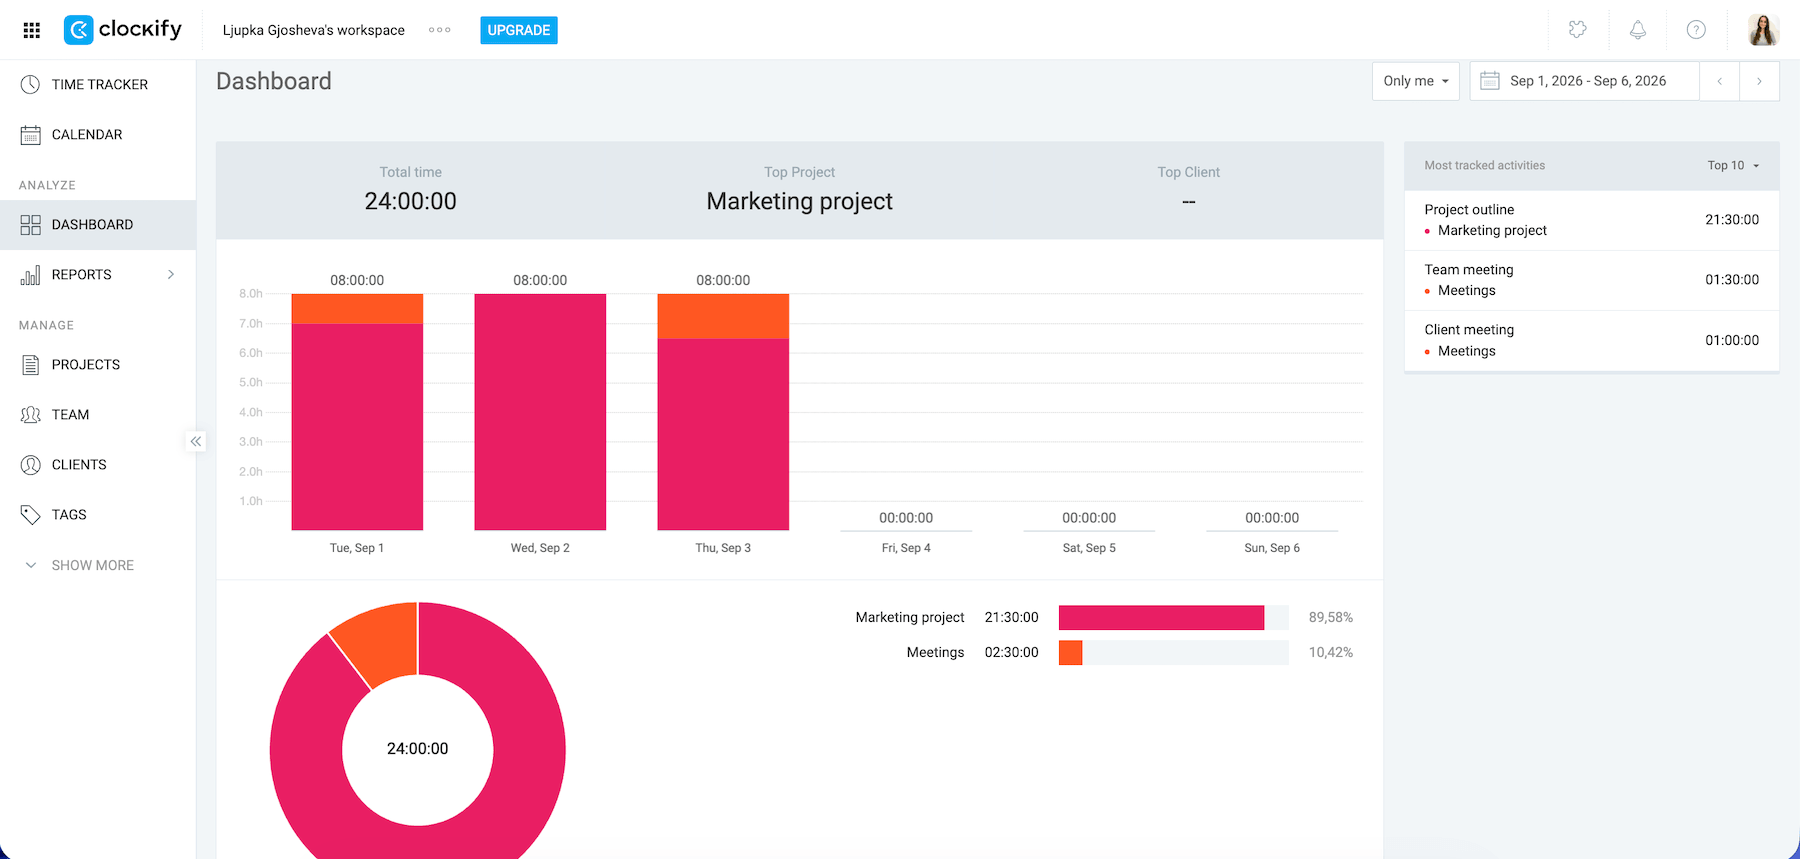Click the Top Project value Marketing project
The image size is (1800, 859).
[x=799, y=201]
